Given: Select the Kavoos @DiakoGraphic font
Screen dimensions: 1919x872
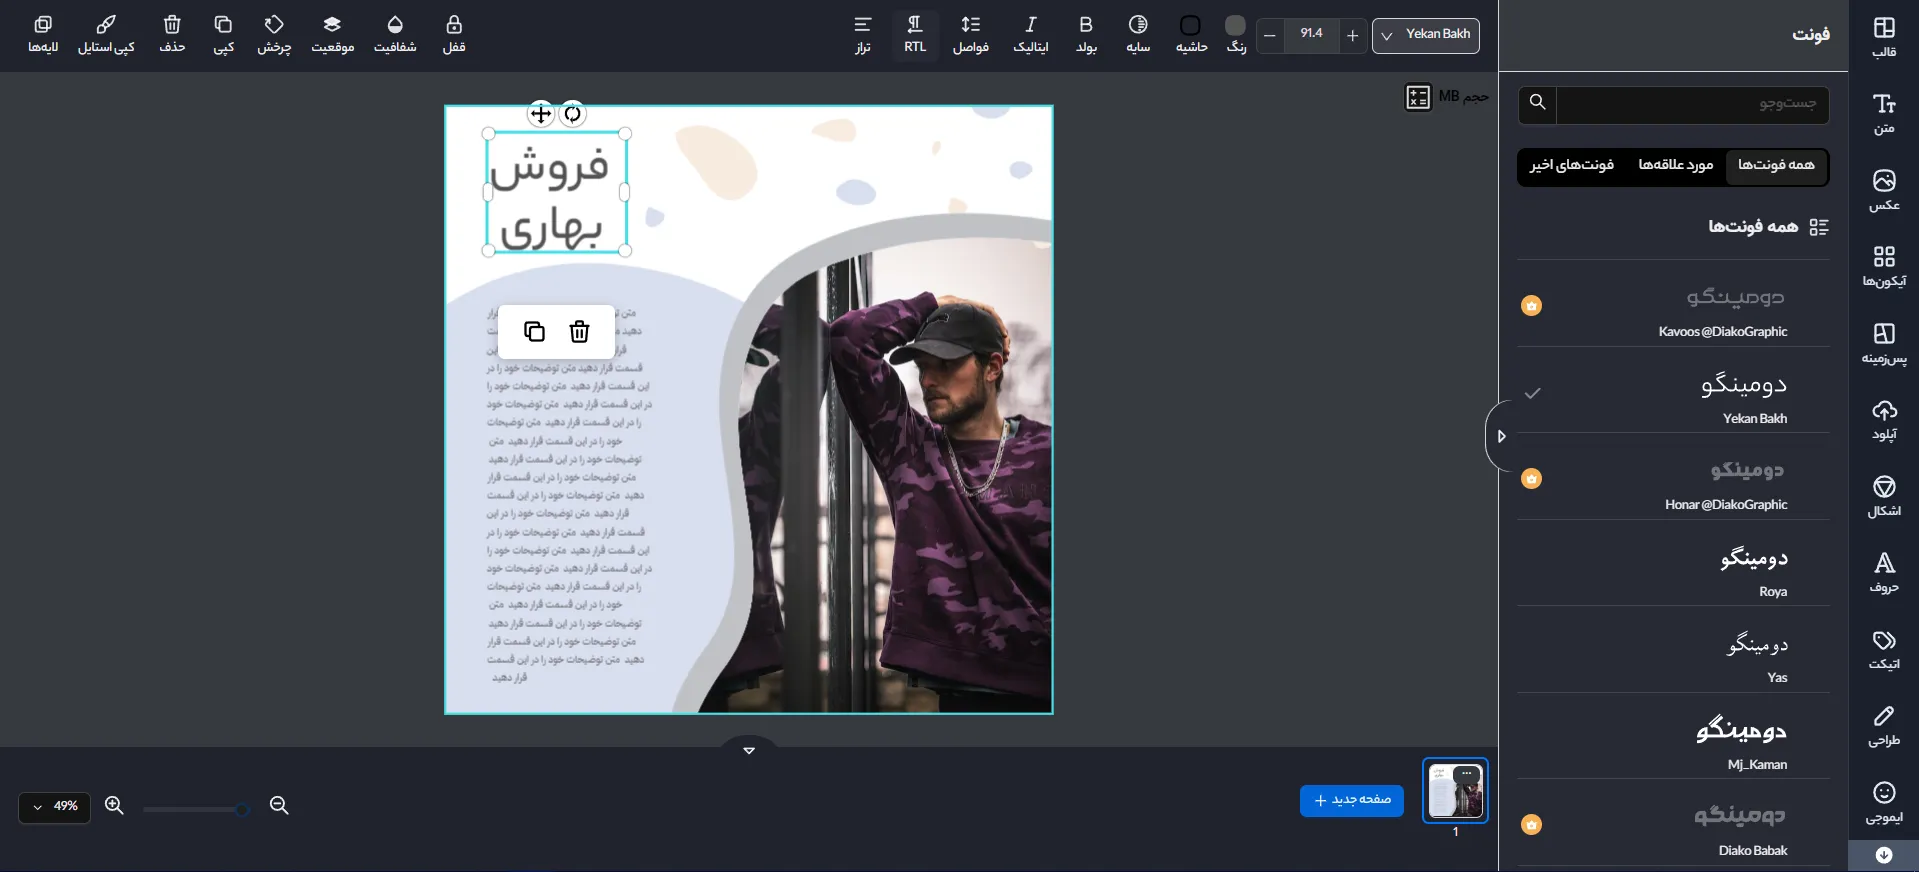Looking at the screenshot, I should [1674, 305].
